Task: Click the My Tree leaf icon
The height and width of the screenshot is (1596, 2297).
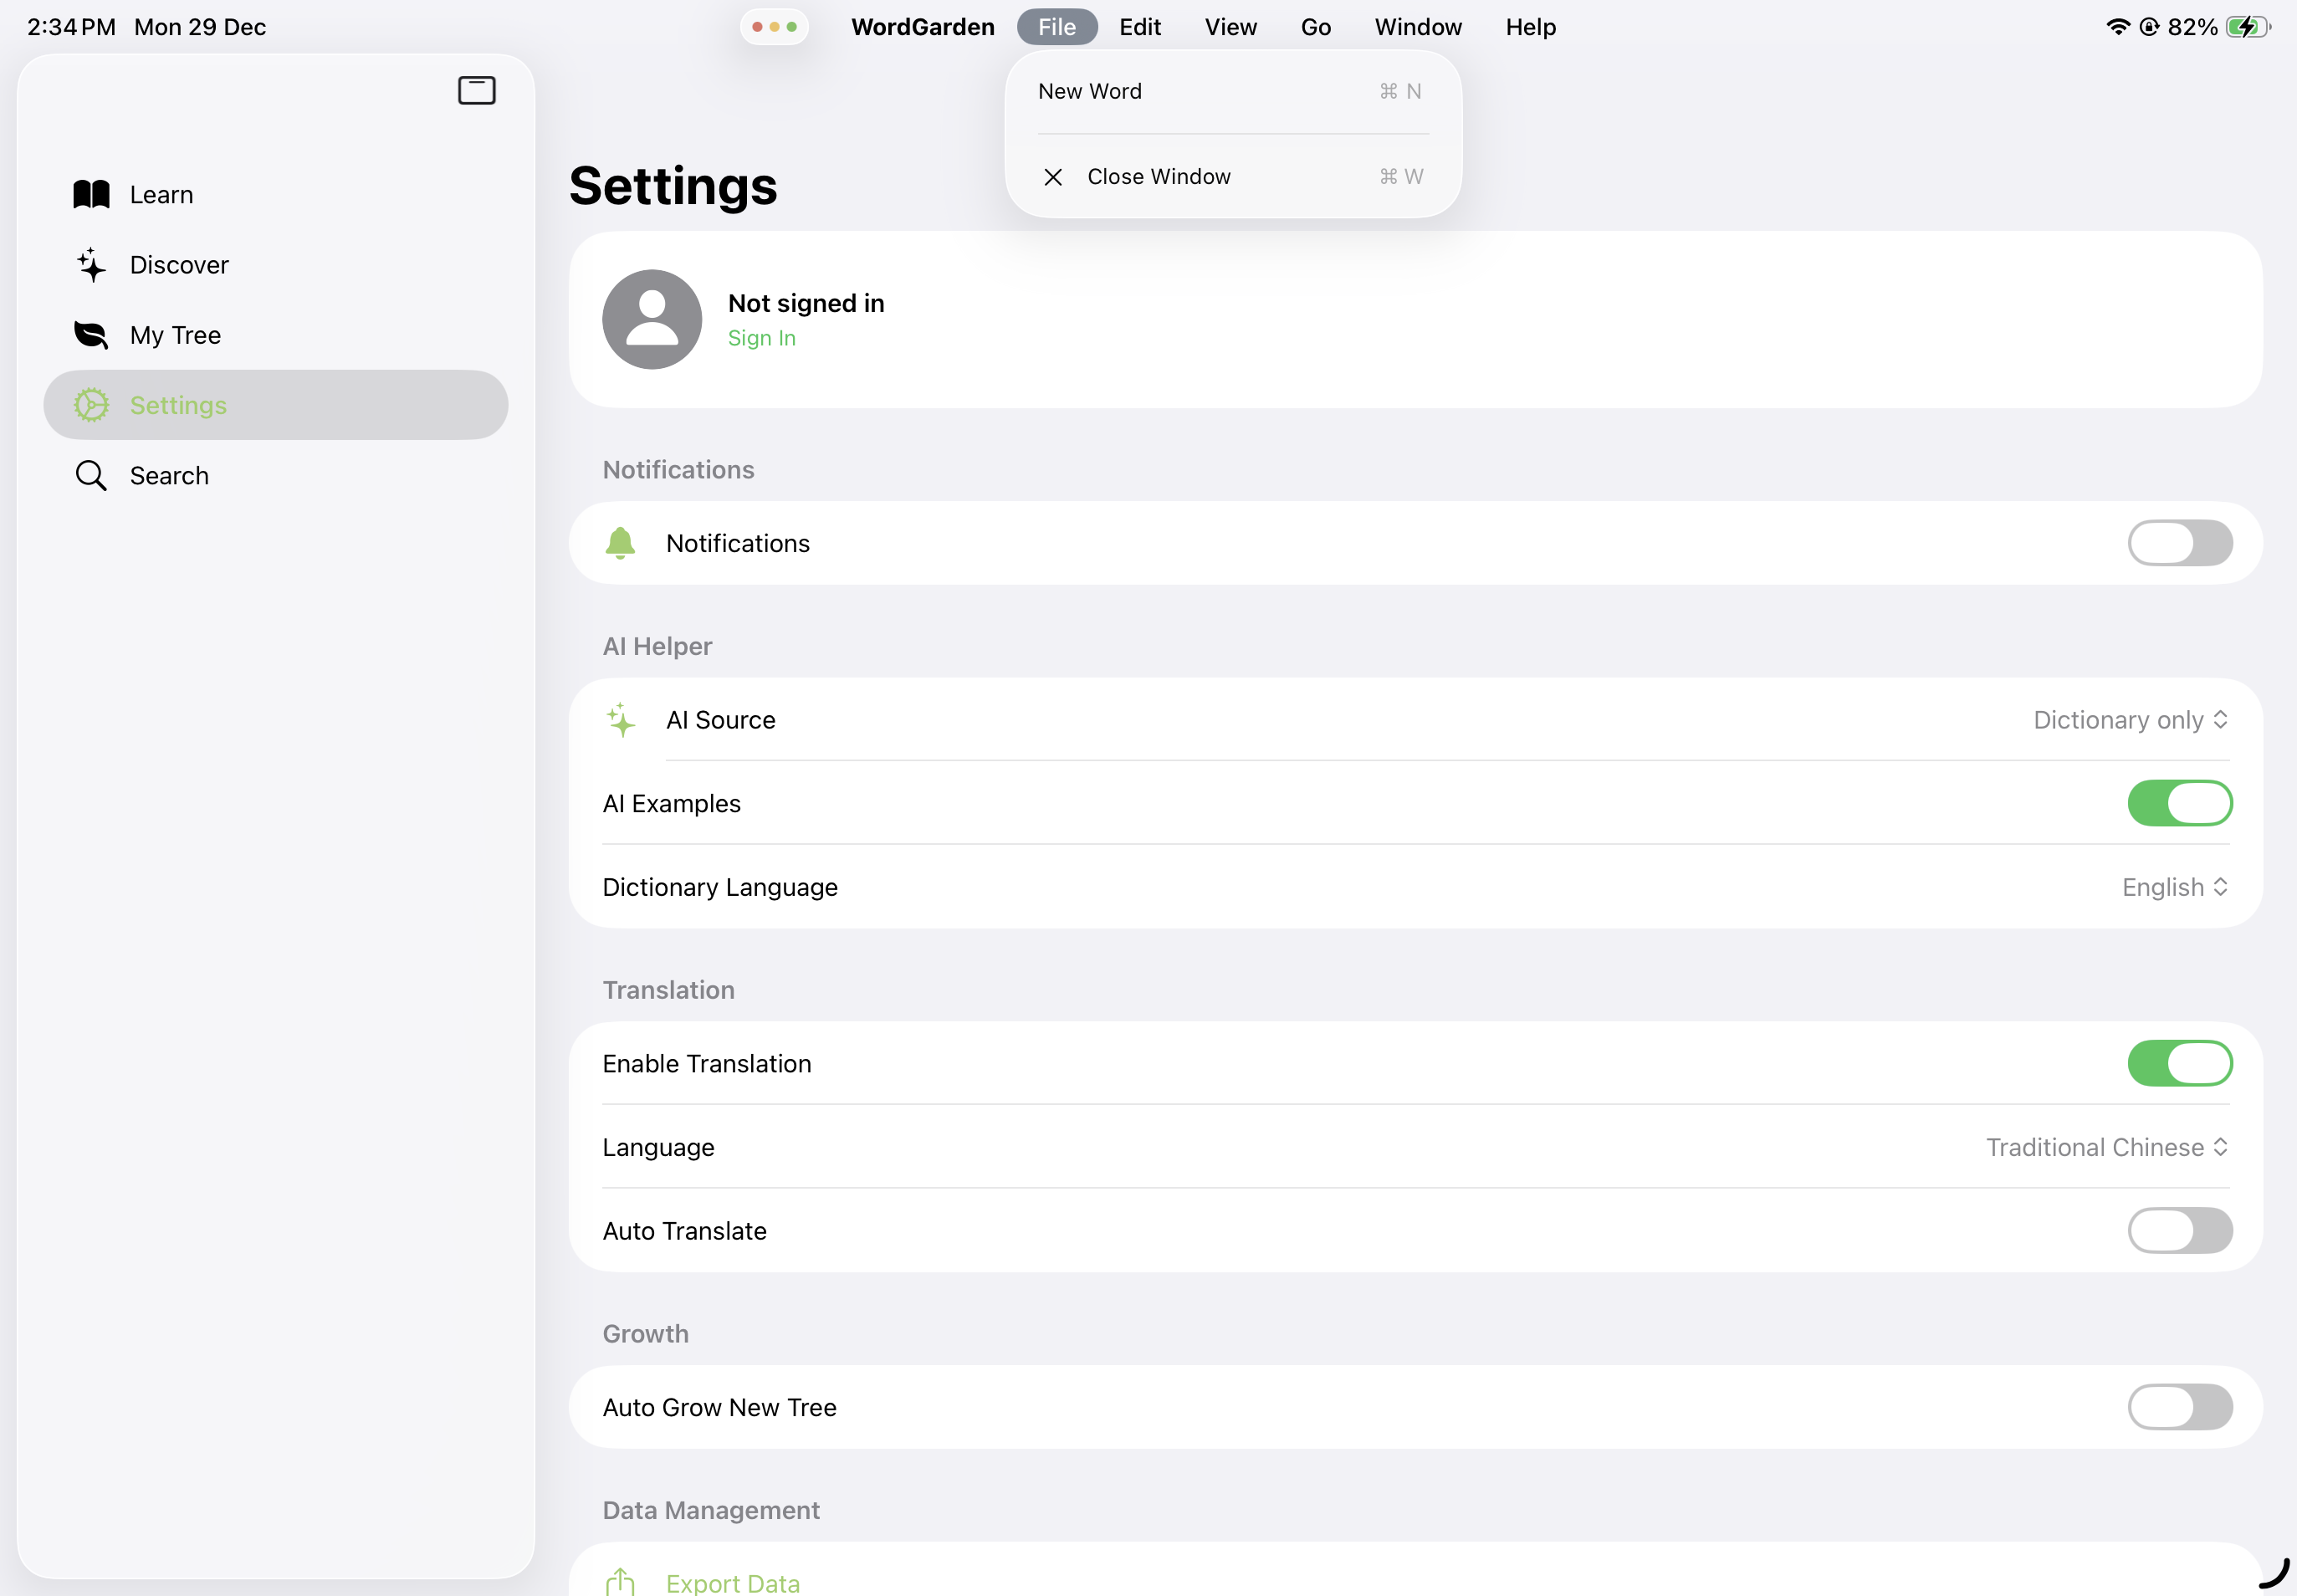Action: (x=91, y=335)
